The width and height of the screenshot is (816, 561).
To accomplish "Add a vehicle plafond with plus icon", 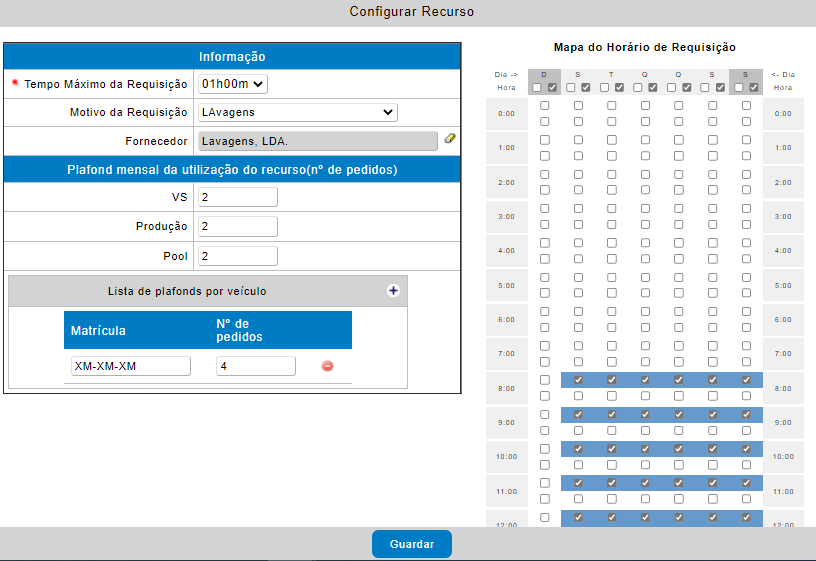I will coord(393,291).
